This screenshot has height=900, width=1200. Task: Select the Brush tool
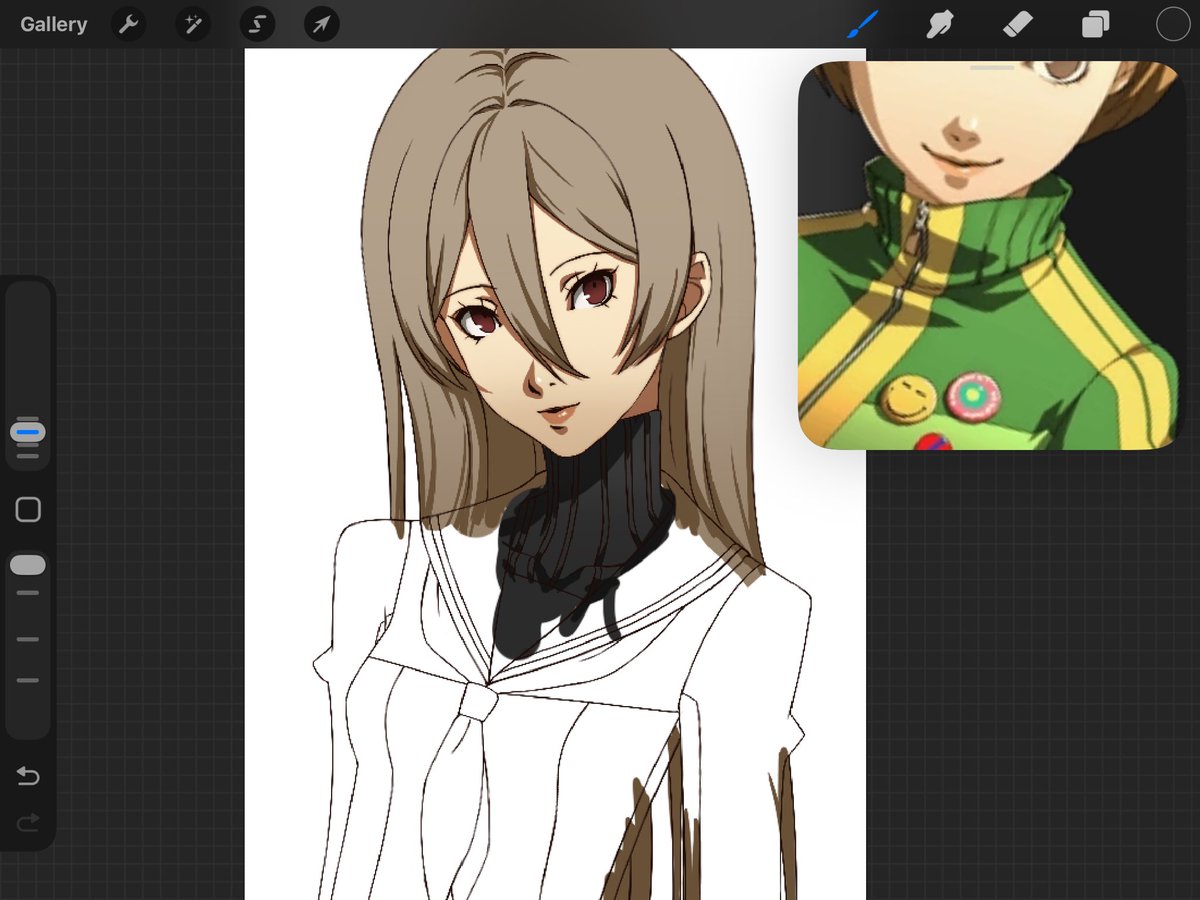click(x=862, y=24)
